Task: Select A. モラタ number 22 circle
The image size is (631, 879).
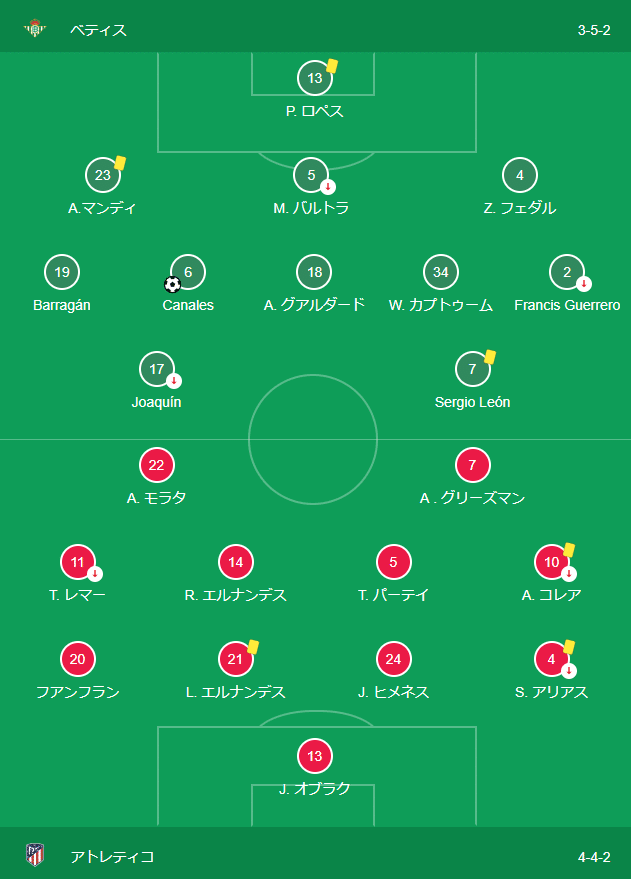Action: tap(156, 465)
